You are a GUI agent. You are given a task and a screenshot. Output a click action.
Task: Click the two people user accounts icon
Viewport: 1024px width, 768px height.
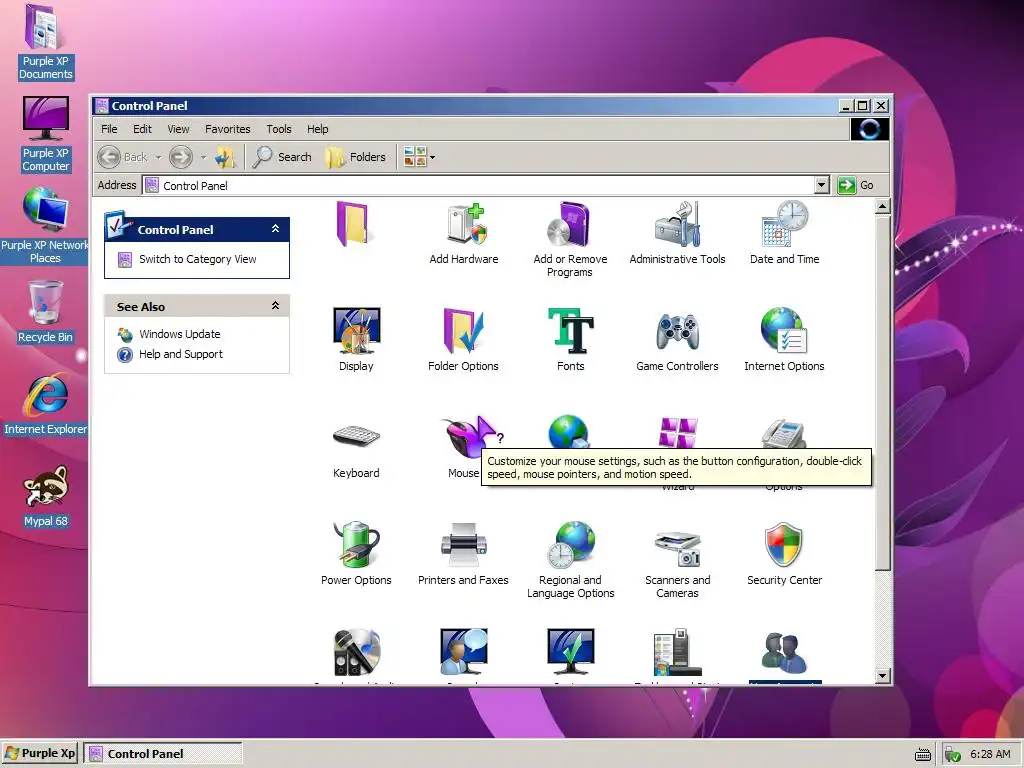coord(784,653)
